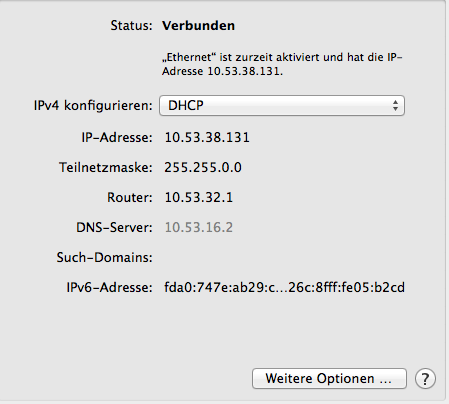Open the IPv4 konfigurieren DHCP dropdown

pyautogui.click(x=282, y=106)
